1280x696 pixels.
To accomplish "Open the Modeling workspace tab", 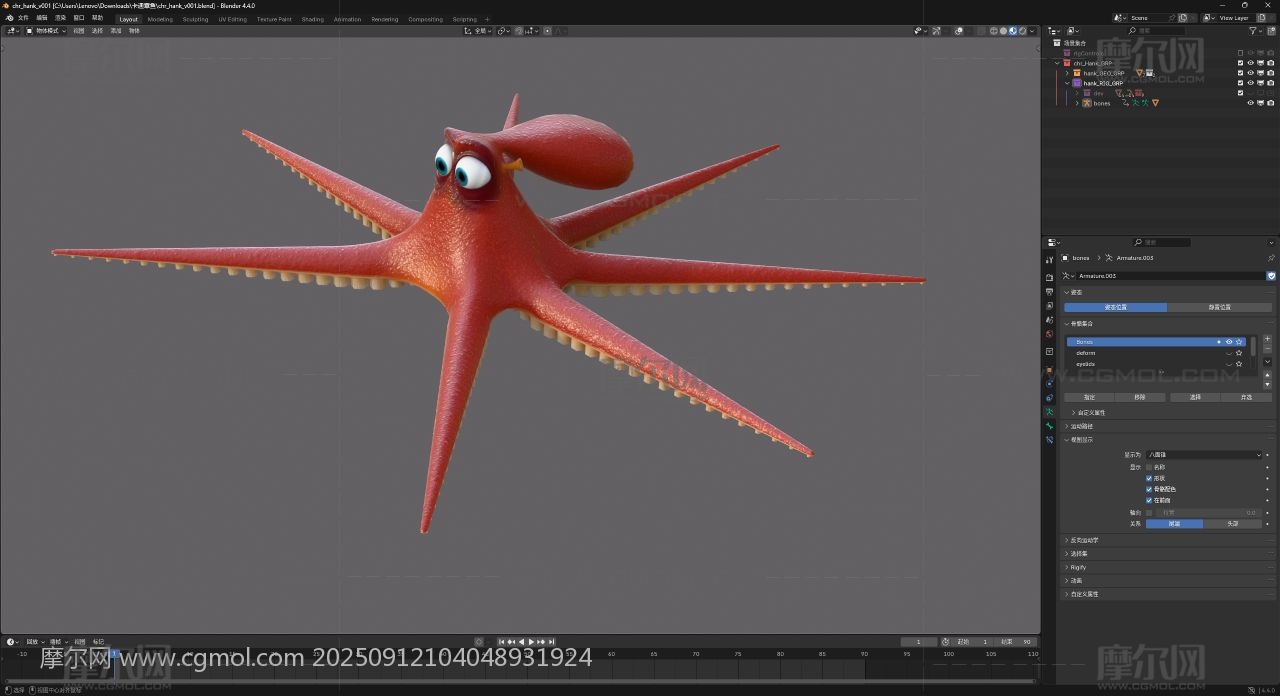I will [160, 19].
